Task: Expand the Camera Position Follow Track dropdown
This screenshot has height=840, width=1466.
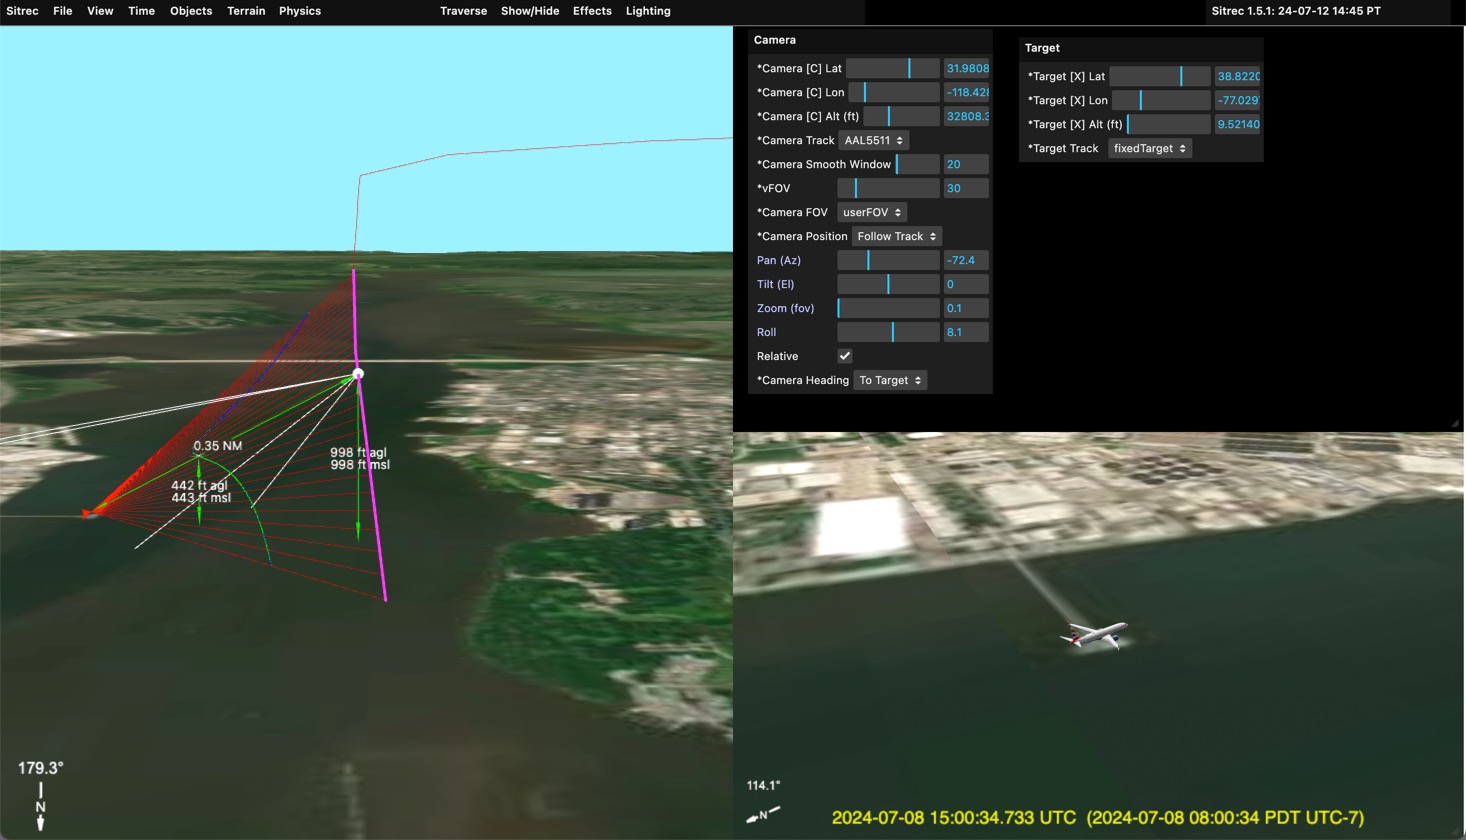Action: point(896,236)
